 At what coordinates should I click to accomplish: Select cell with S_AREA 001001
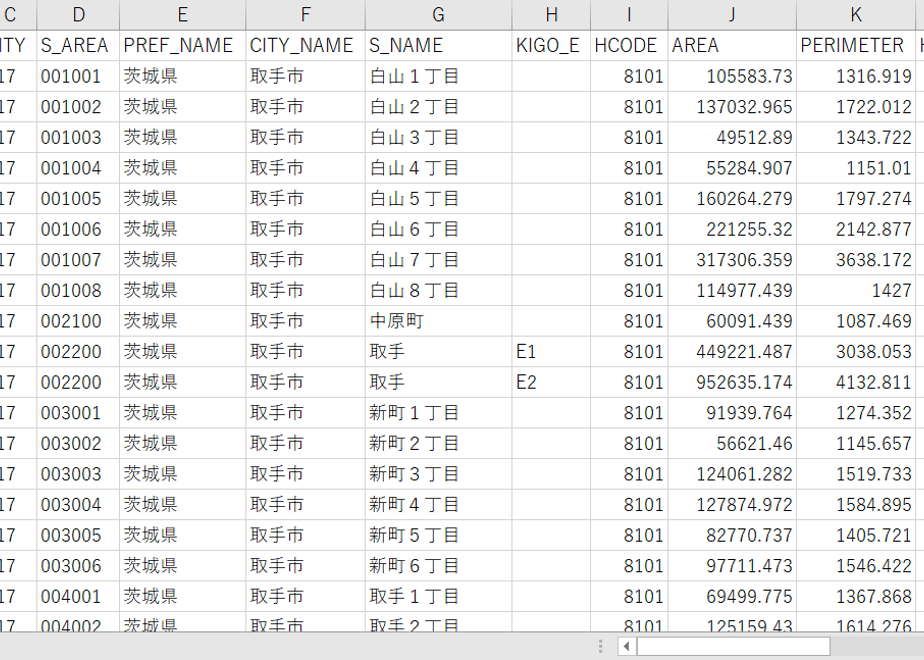point(78,76)
